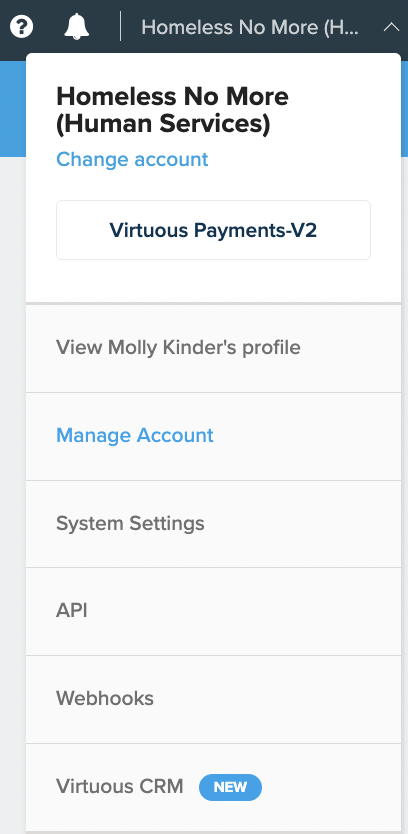Screen dimensions: 408x834
Task: Open View Molly Kinder's profile
Action: pyautogui.click(x=213, y=348)
